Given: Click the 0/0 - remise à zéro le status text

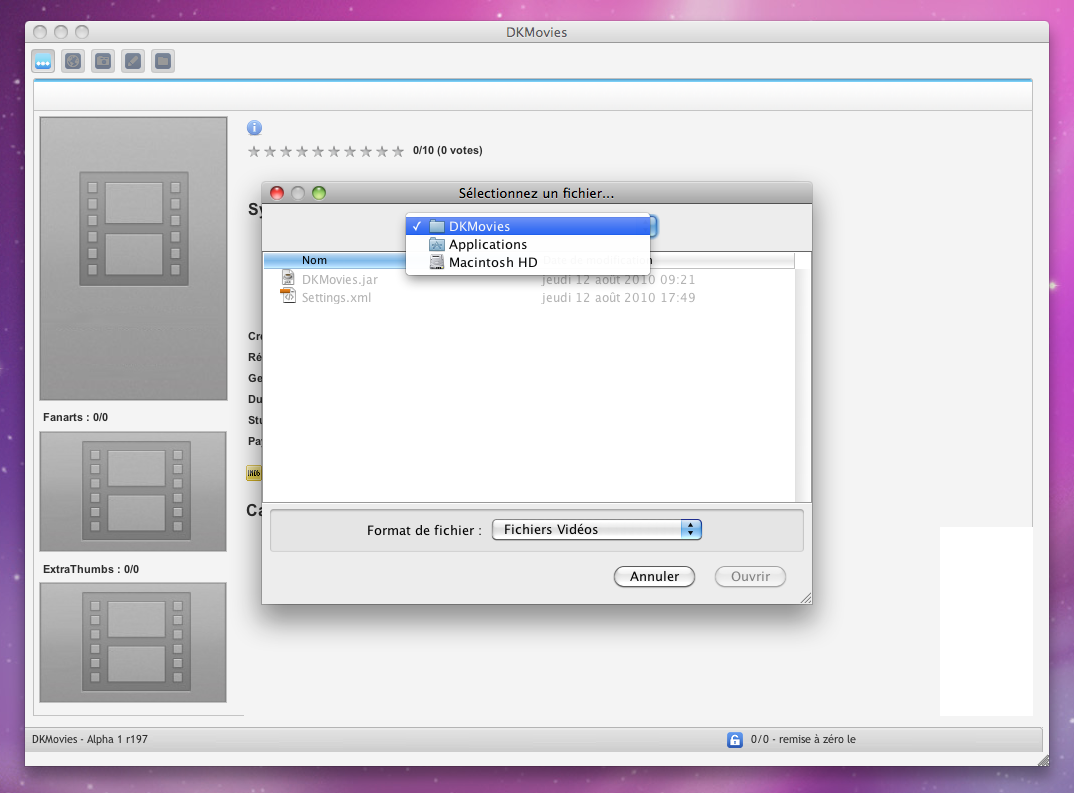Looking at the screenshot, I should pyautogui.click(x=803, y=740).
